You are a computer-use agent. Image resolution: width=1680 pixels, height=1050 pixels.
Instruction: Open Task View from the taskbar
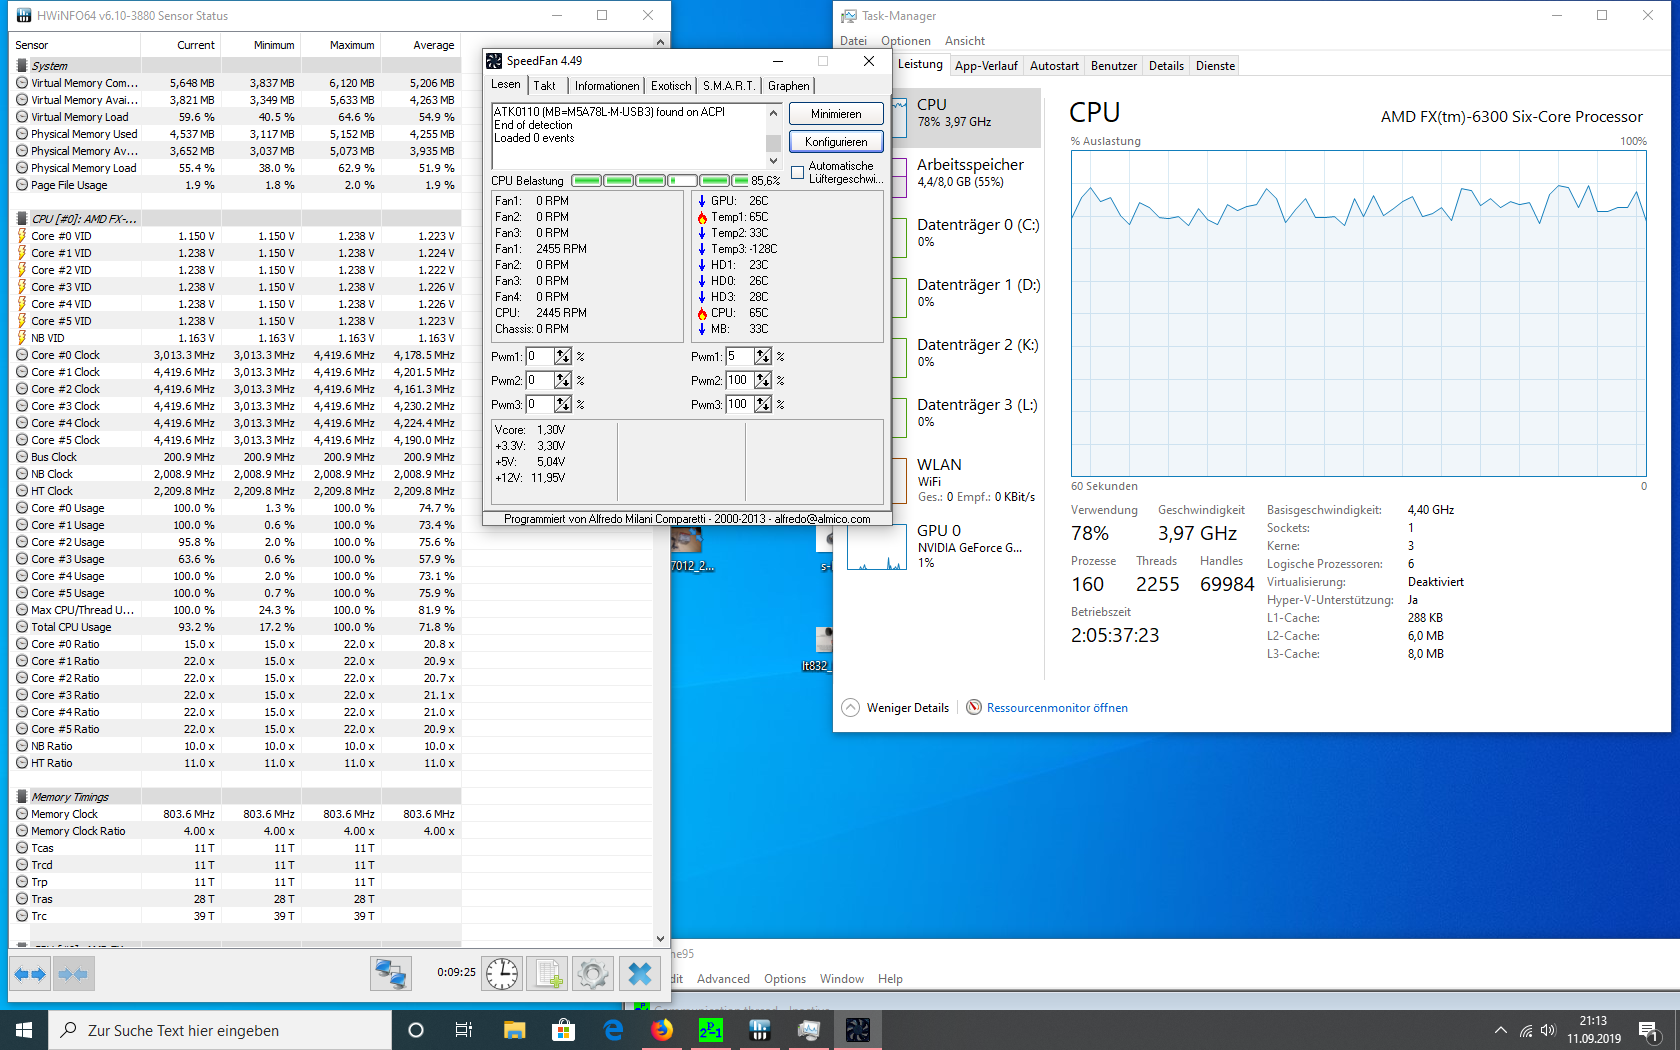[x=464, y=1030]
